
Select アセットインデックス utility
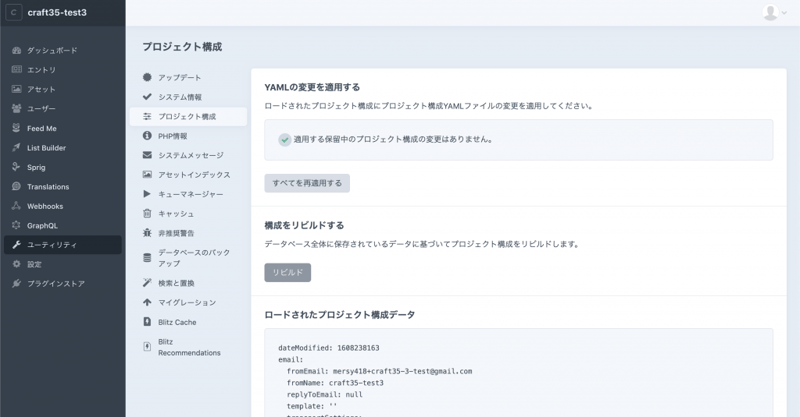[x=194, y=174]
